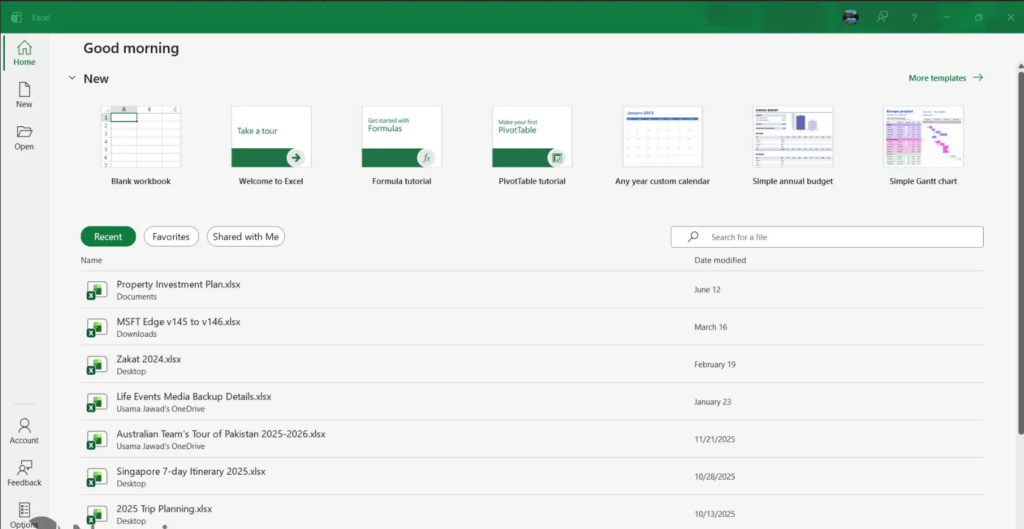Click the Search for a file field

tap(827, 236)
